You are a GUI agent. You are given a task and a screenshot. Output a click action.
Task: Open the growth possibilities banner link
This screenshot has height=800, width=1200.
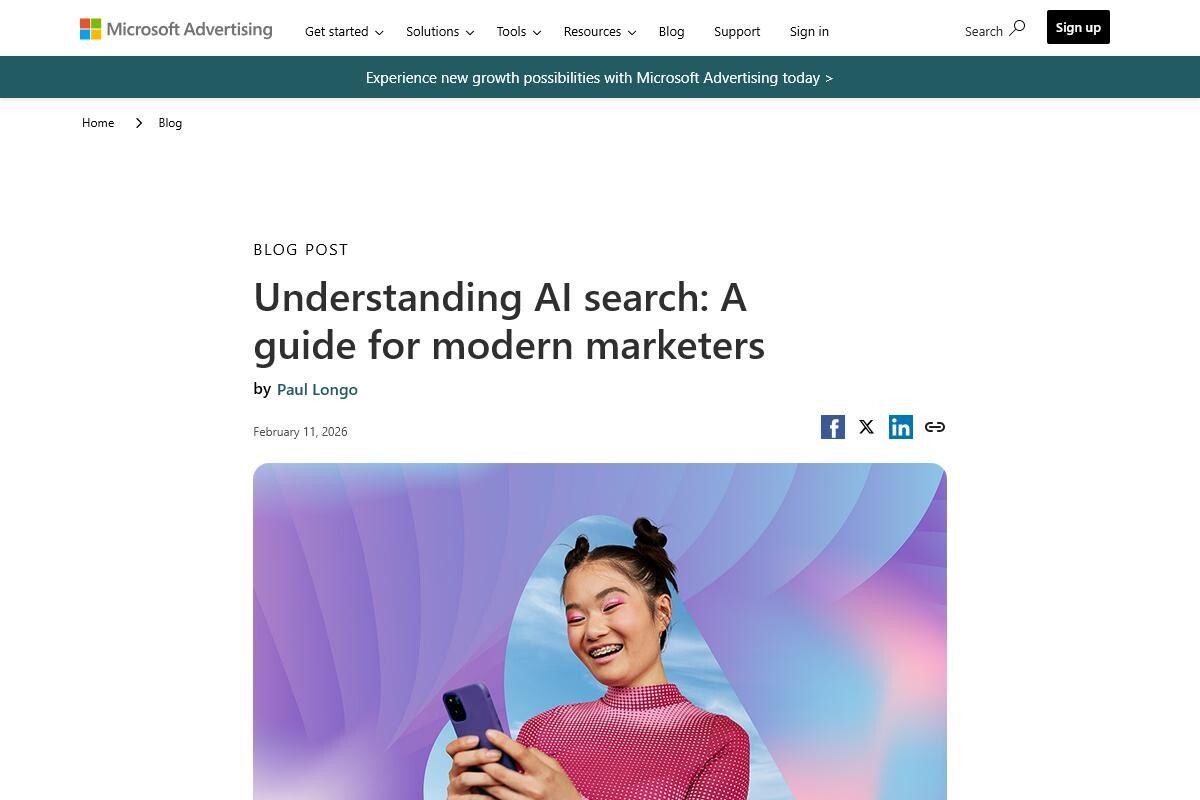click(599, 78)
